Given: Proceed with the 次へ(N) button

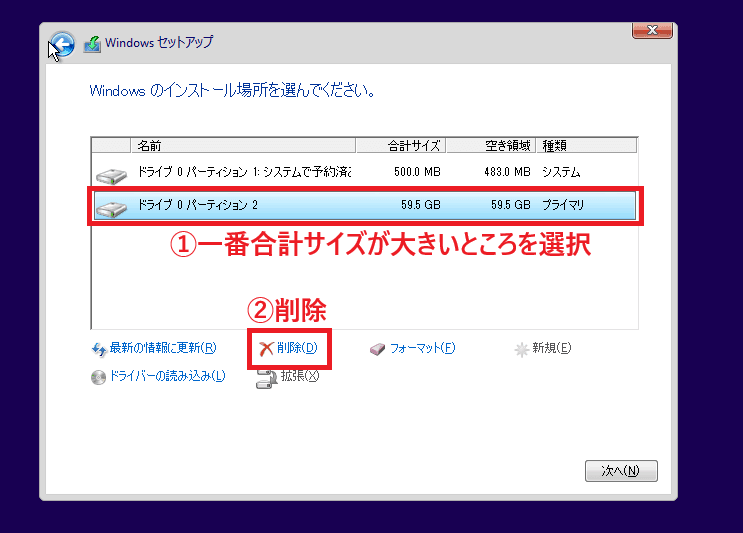Looking at the screenshot, I should (x=621, y=470).
